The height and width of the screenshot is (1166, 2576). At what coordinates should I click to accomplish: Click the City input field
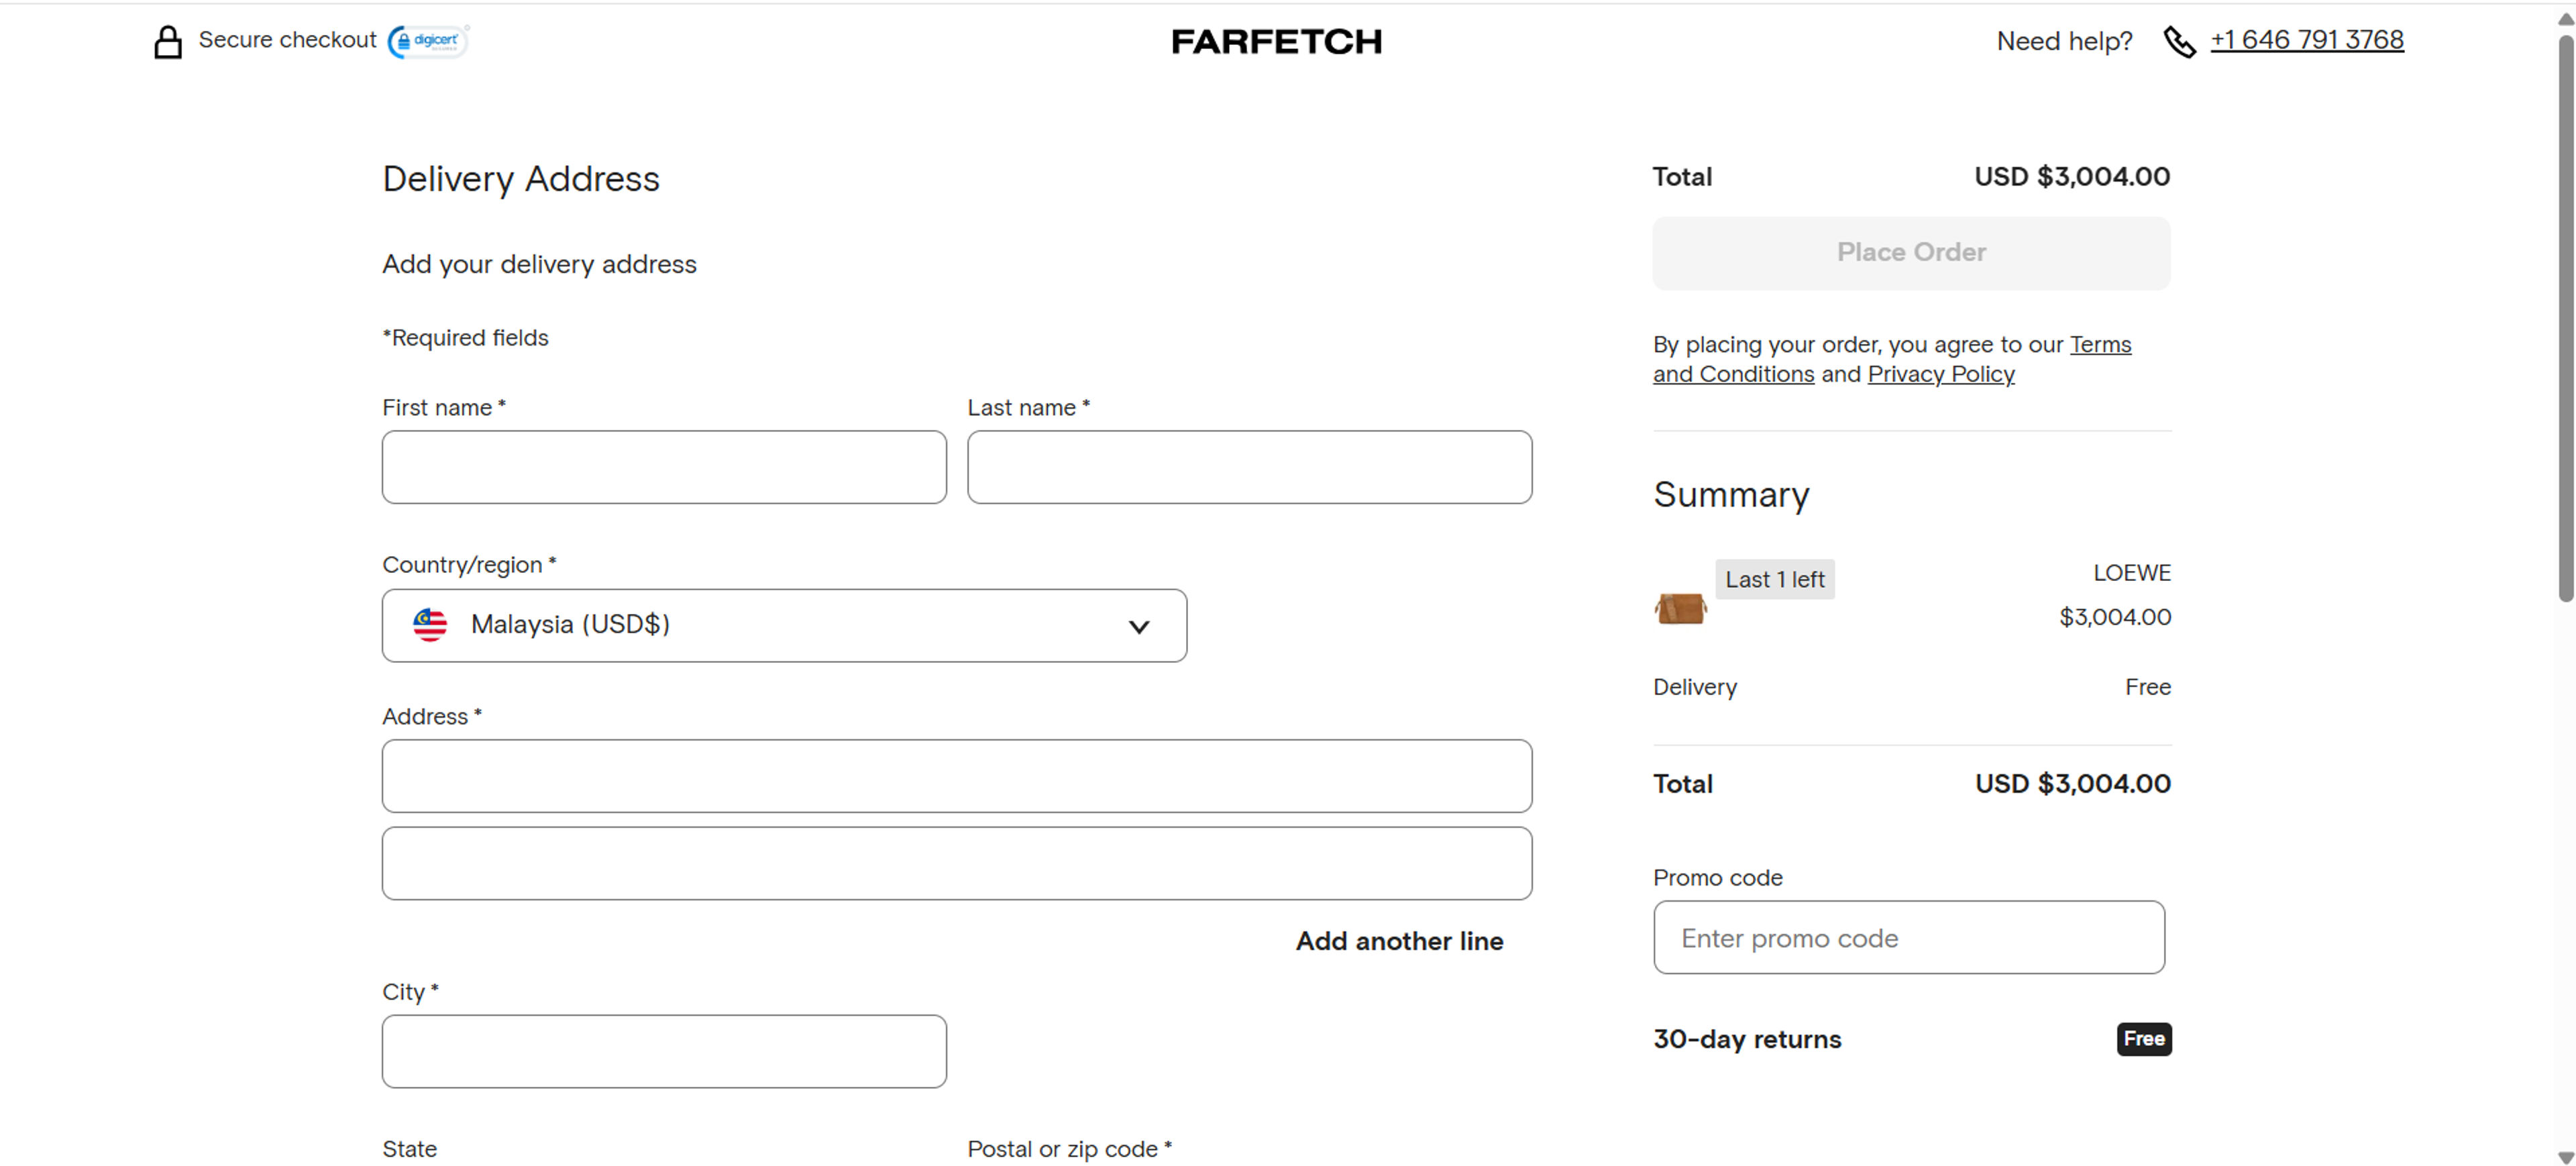click(664, 1051)
